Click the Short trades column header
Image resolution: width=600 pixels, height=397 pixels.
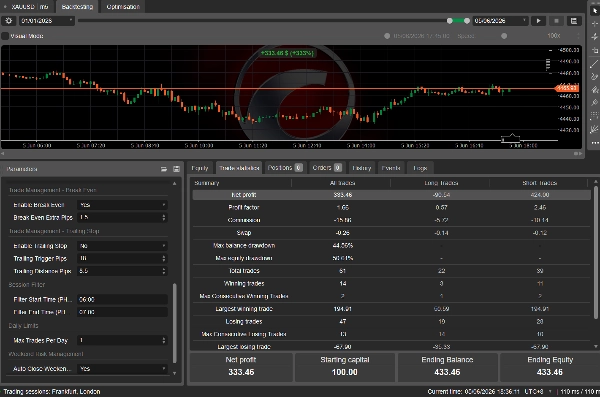[540, 183]
